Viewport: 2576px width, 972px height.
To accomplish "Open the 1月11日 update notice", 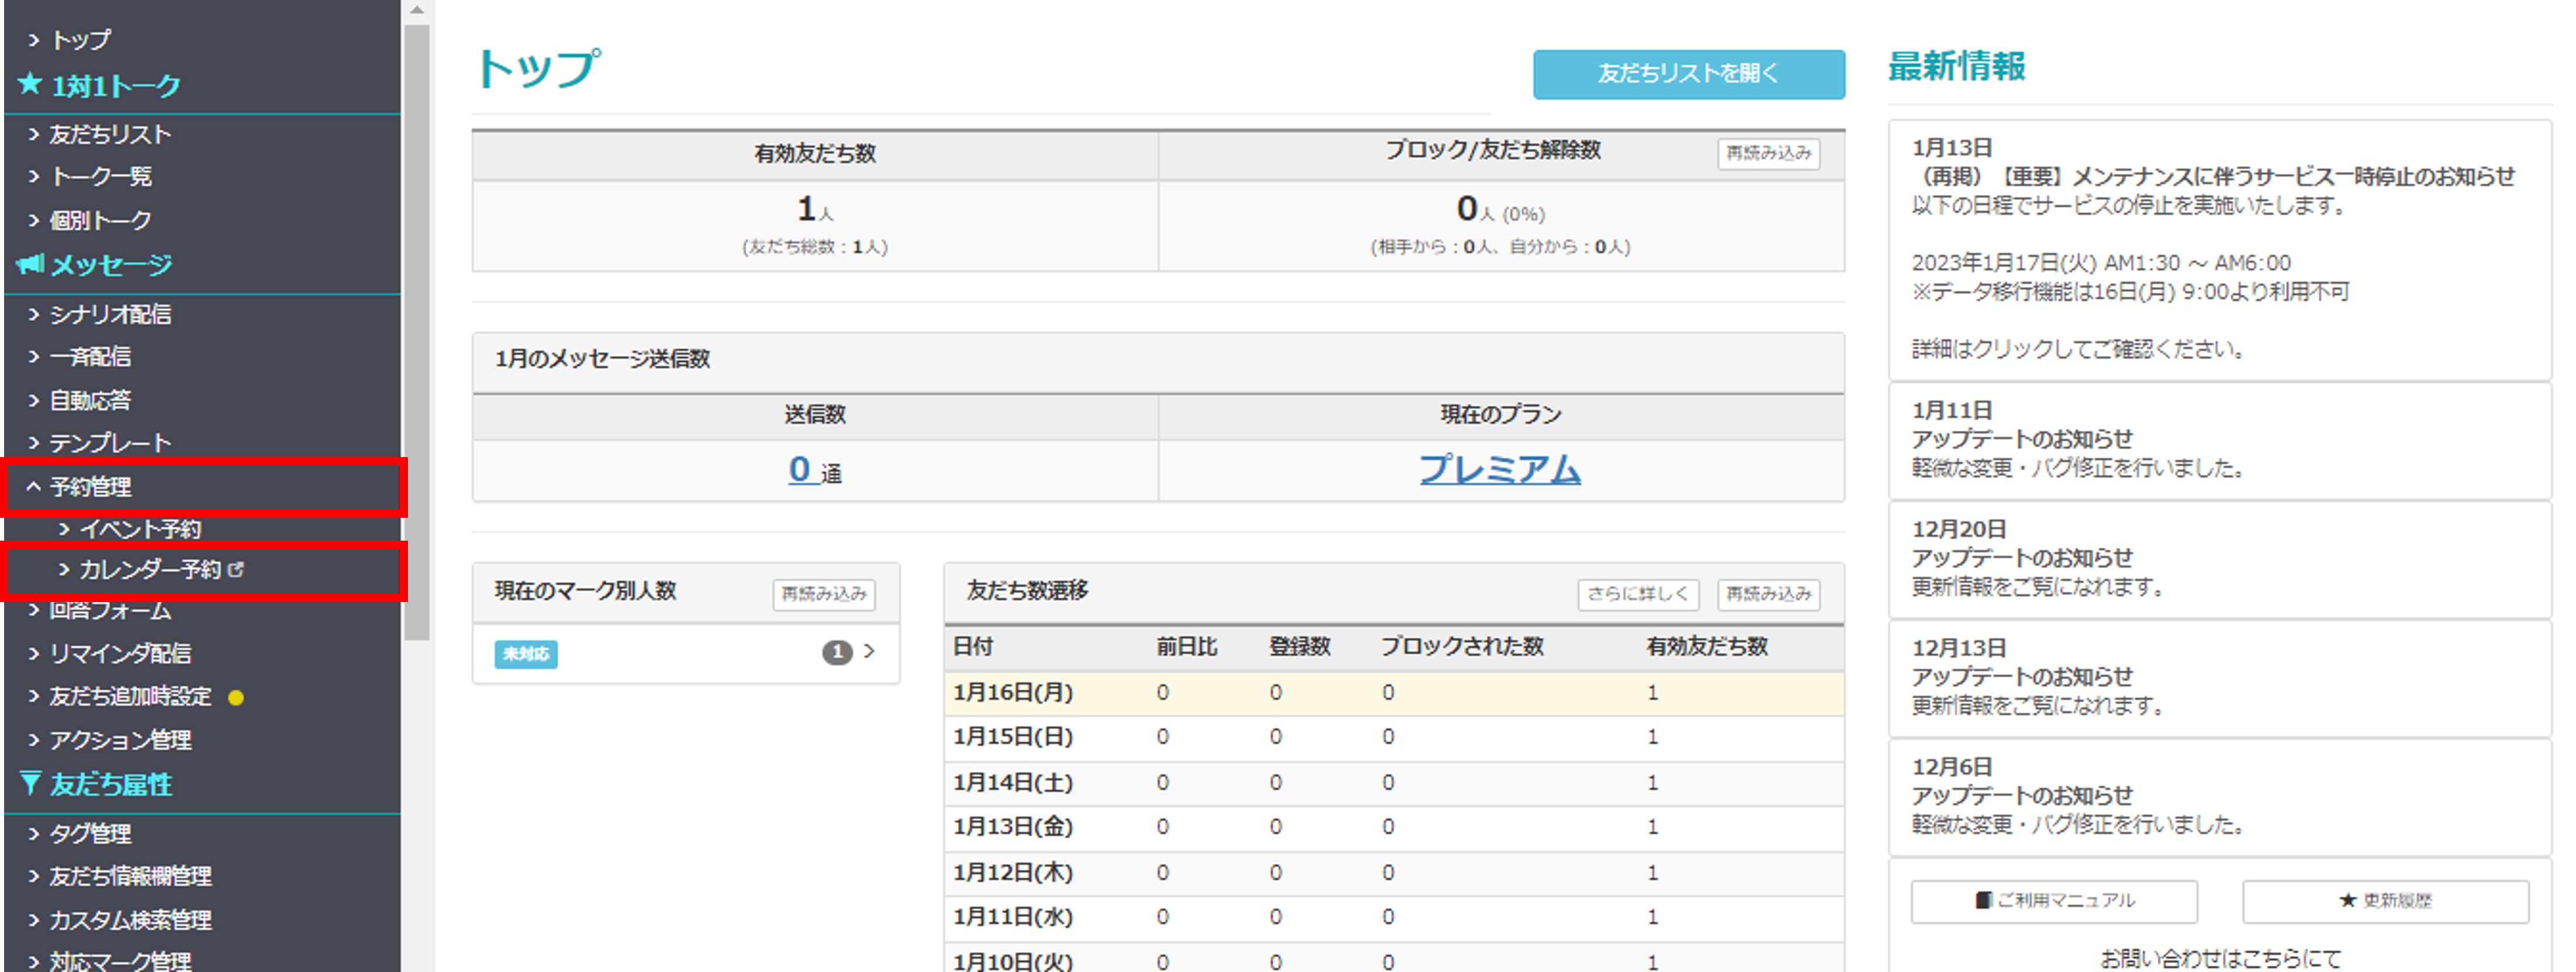I will tap(2219, 440).
